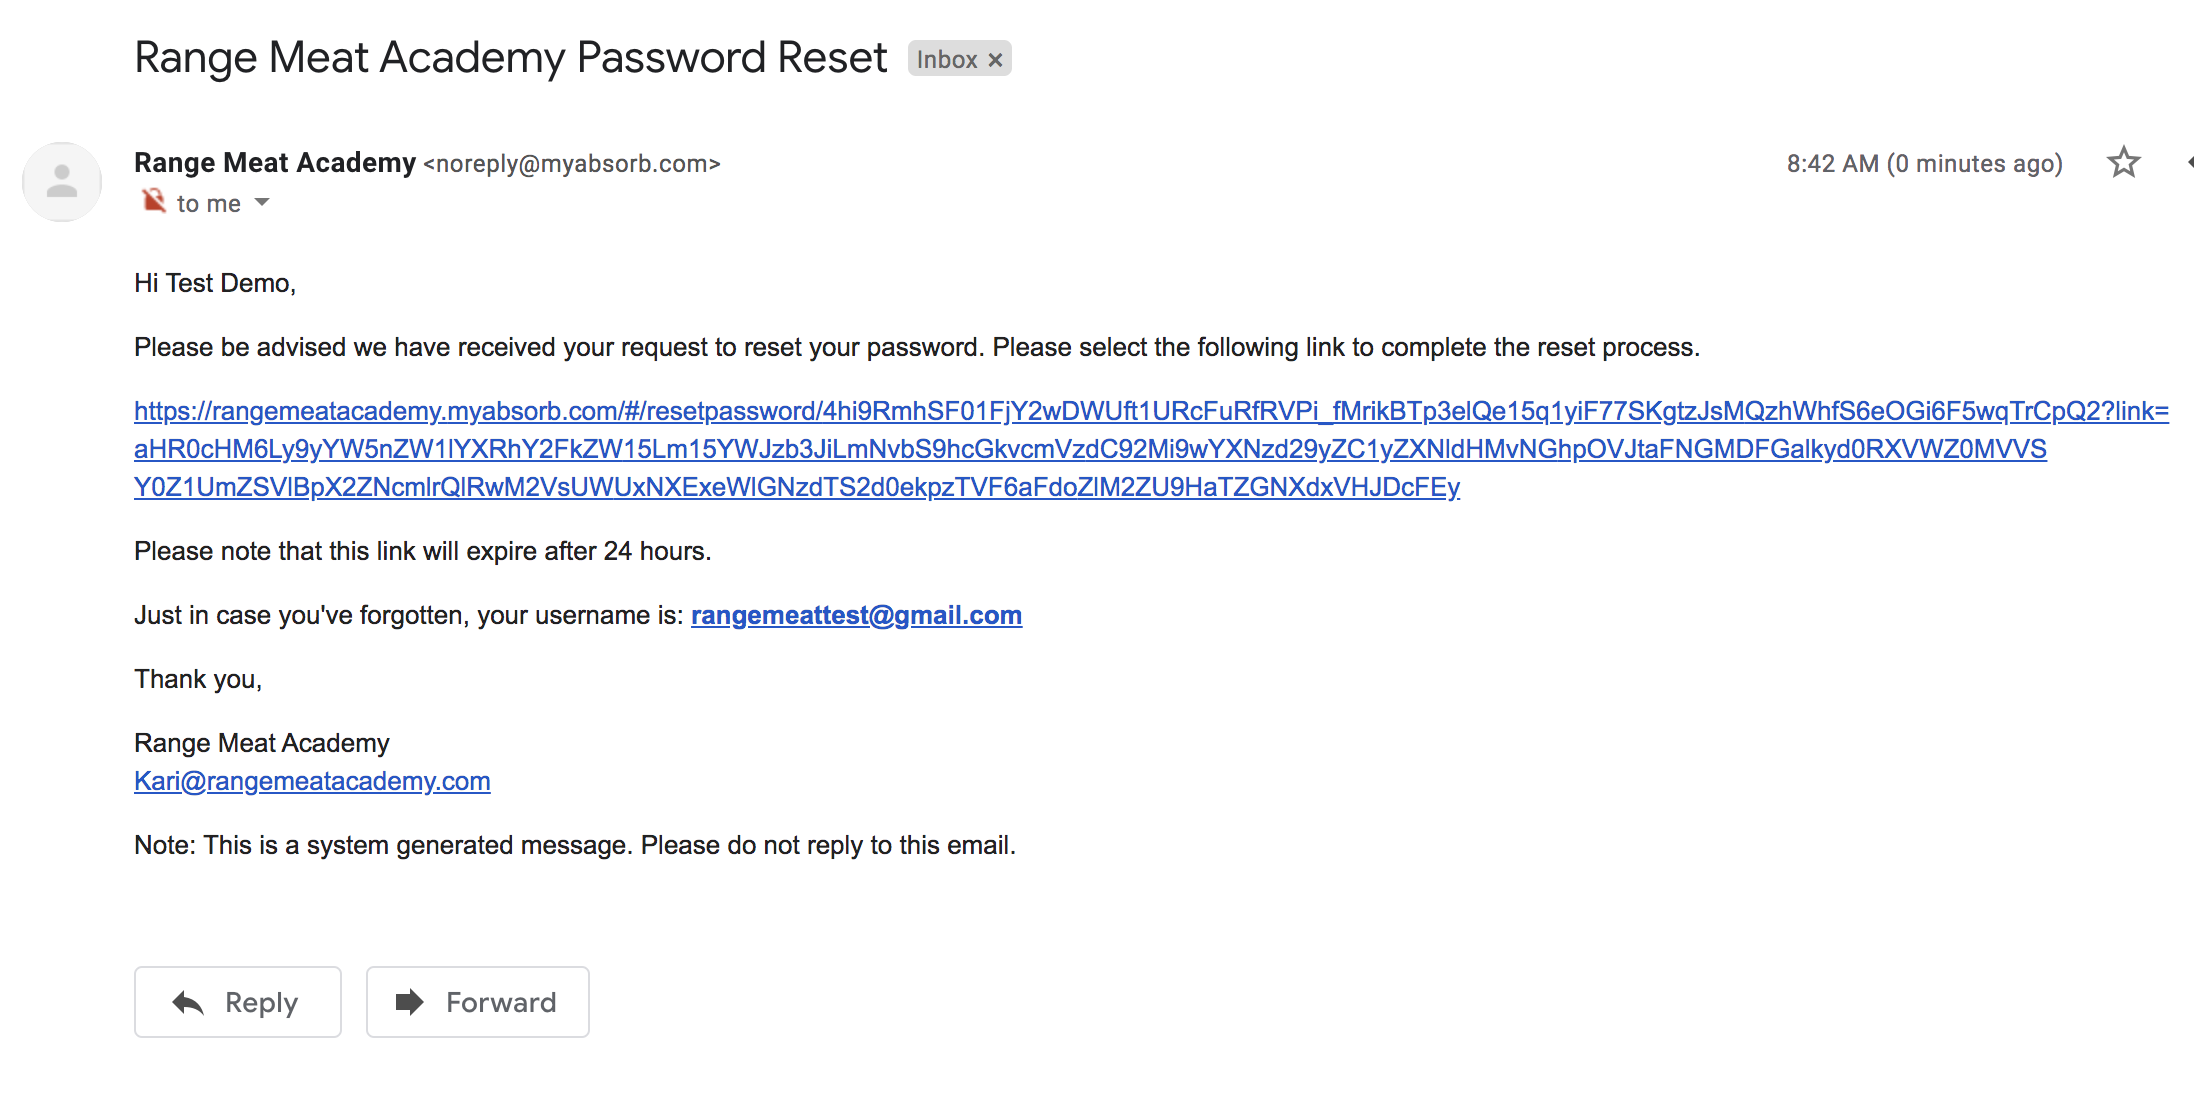
Task: Star this password reset email
Action: click(x=2123, y=162)
